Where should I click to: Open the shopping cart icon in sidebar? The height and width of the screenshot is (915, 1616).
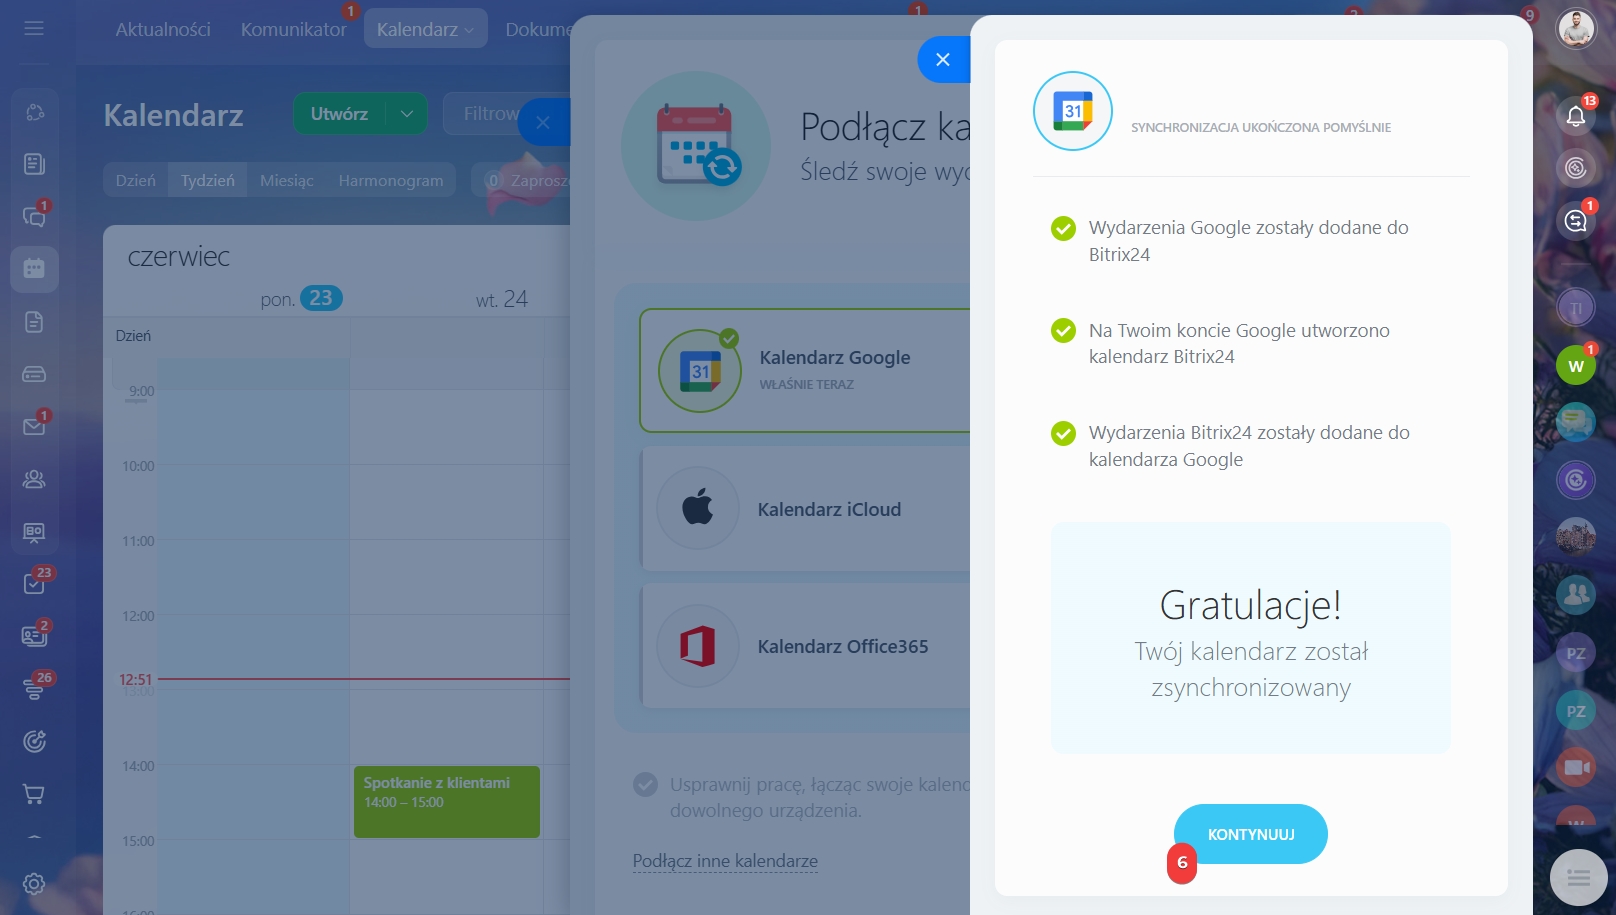point(34,794)
